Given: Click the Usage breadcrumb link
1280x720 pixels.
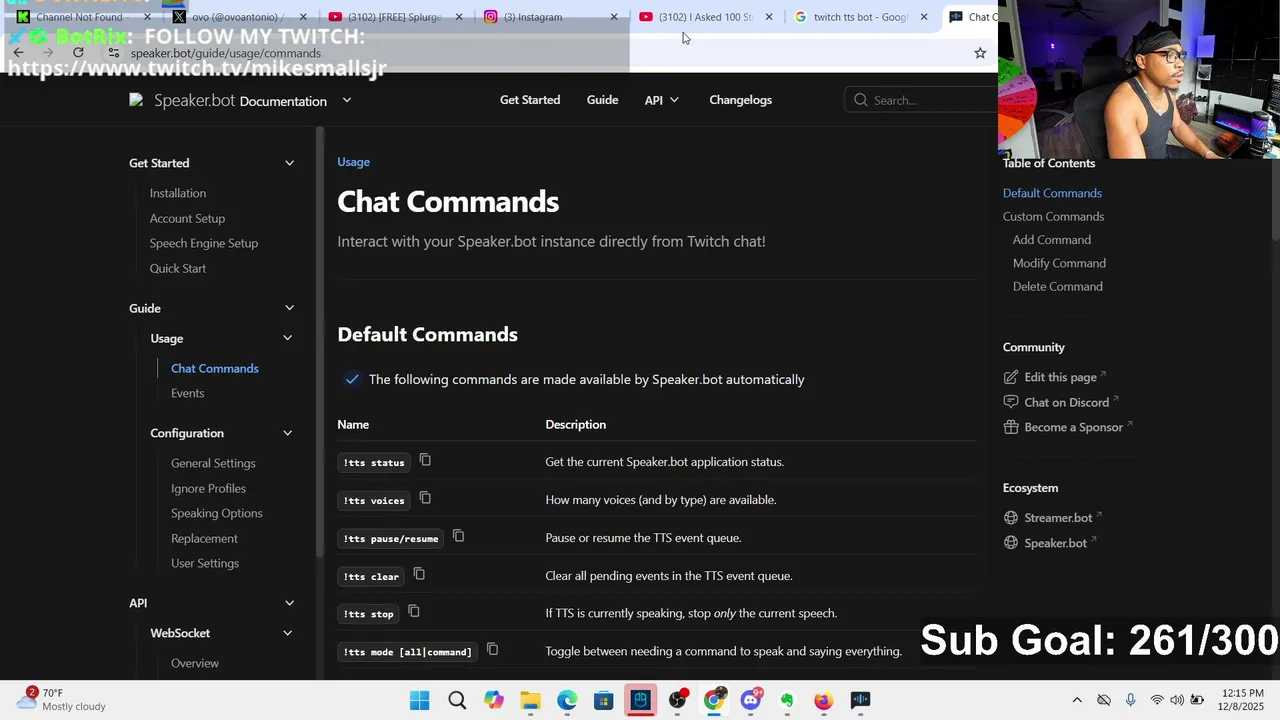Looking at the screenshot, I should [x=353, y=162].
